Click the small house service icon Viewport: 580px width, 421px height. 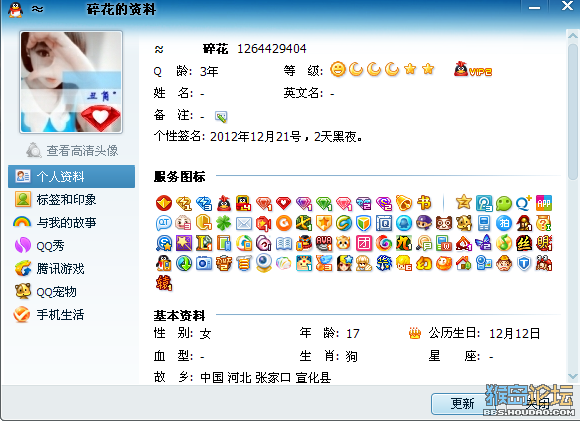463,263
